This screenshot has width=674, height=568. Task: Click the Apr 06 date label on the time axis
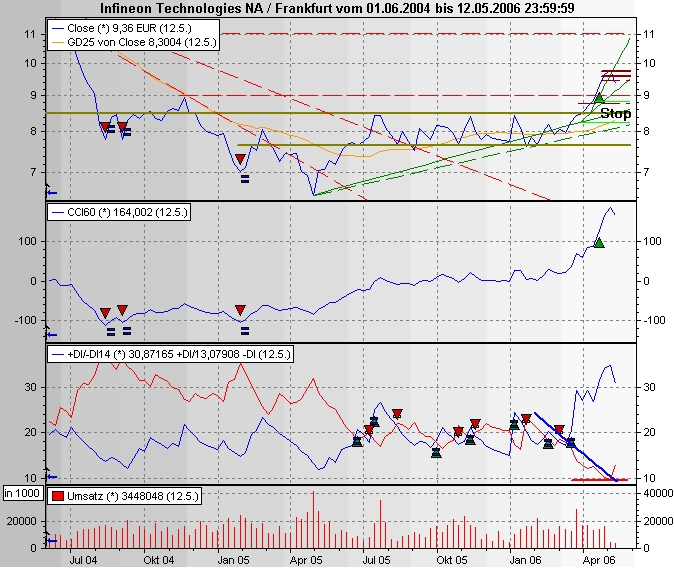[599, 560]
